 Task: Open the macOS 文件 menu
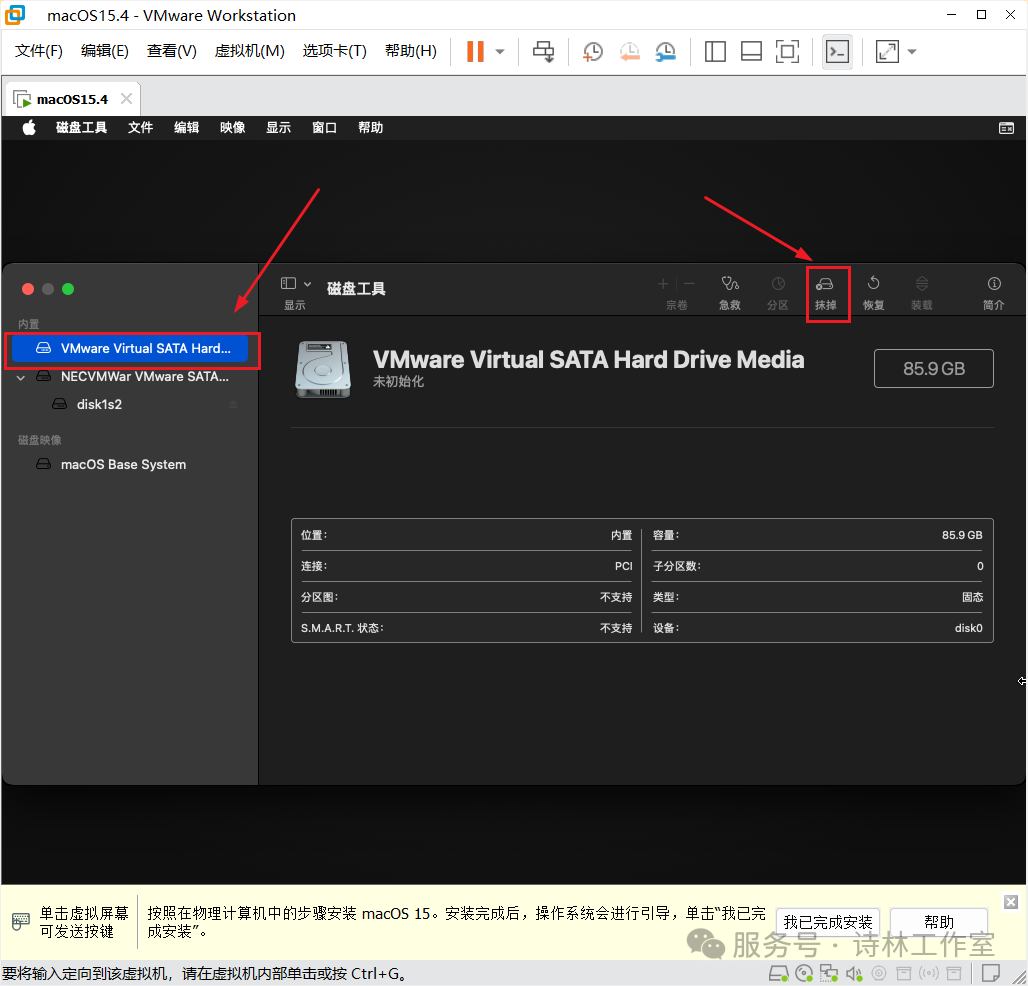[140, 128]
